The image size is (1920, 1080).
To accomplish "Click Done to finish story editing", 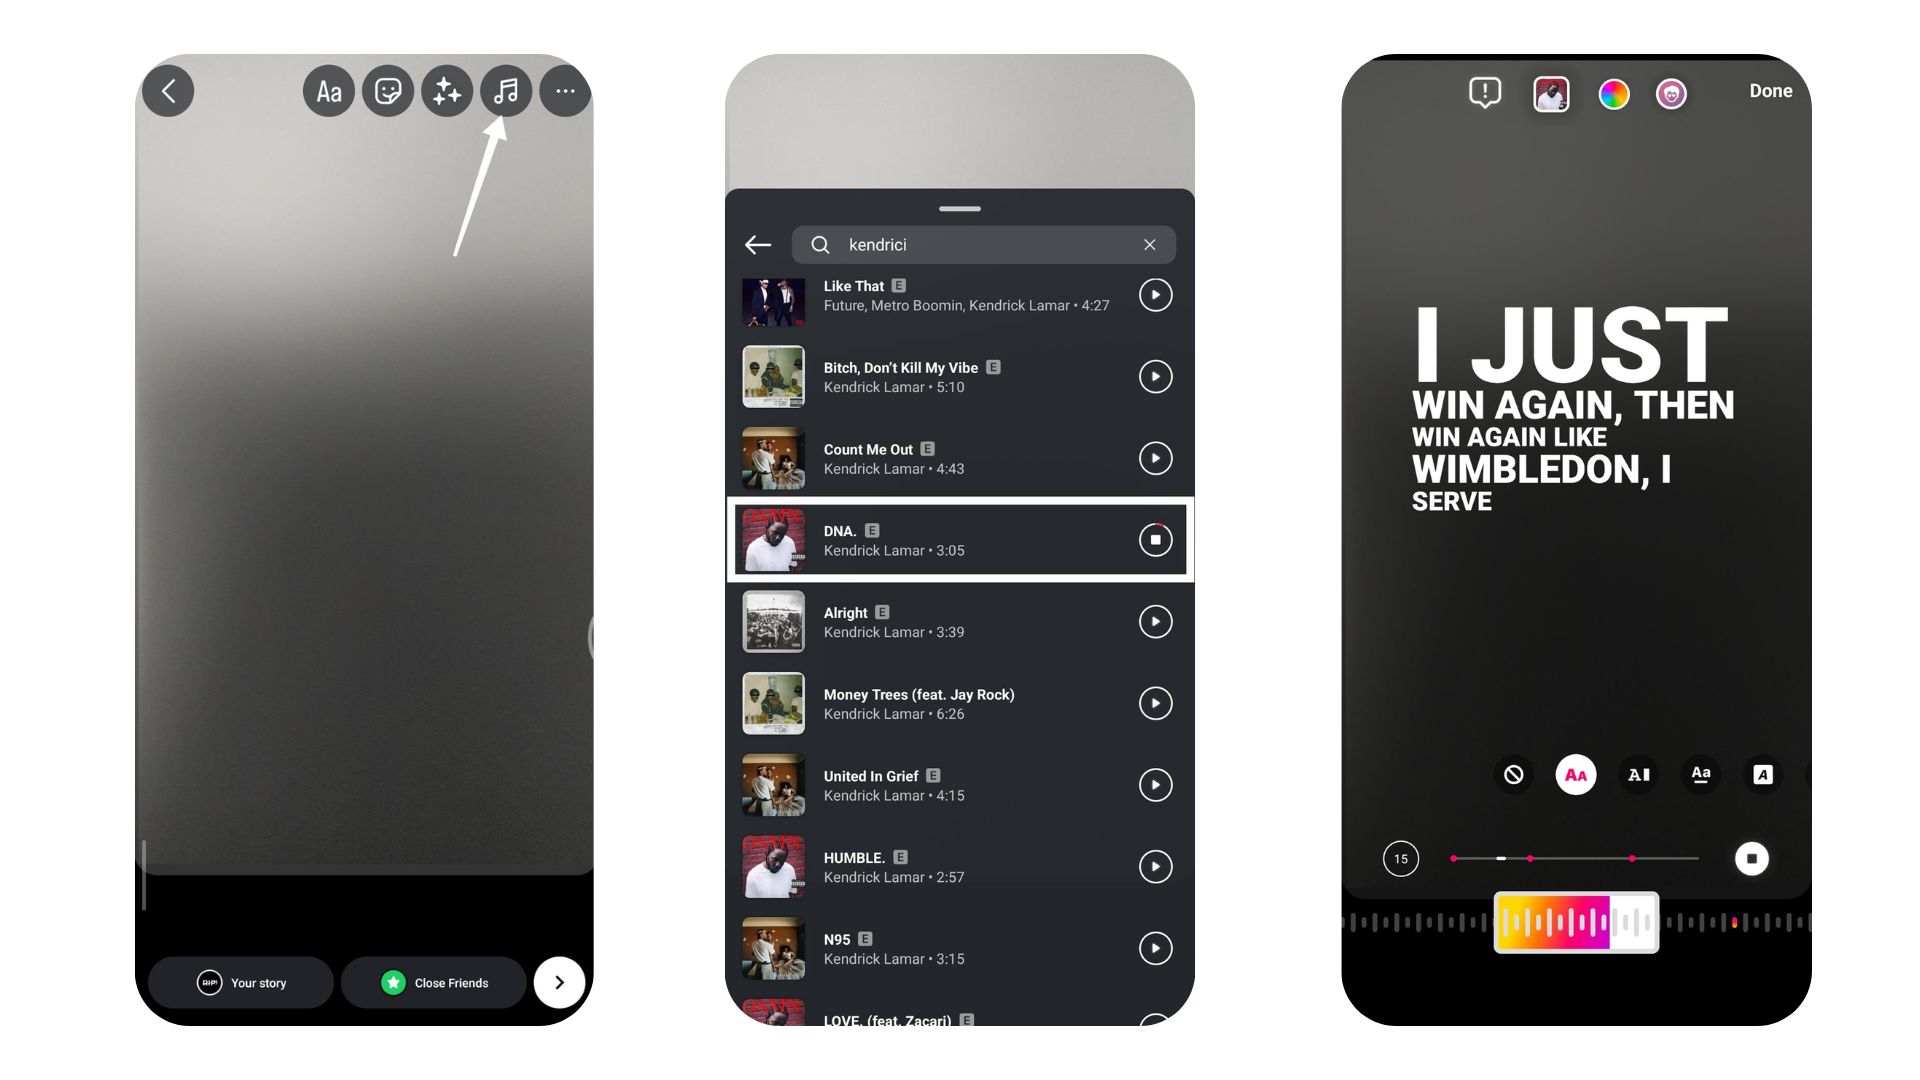I will [x=1771, y=90].
